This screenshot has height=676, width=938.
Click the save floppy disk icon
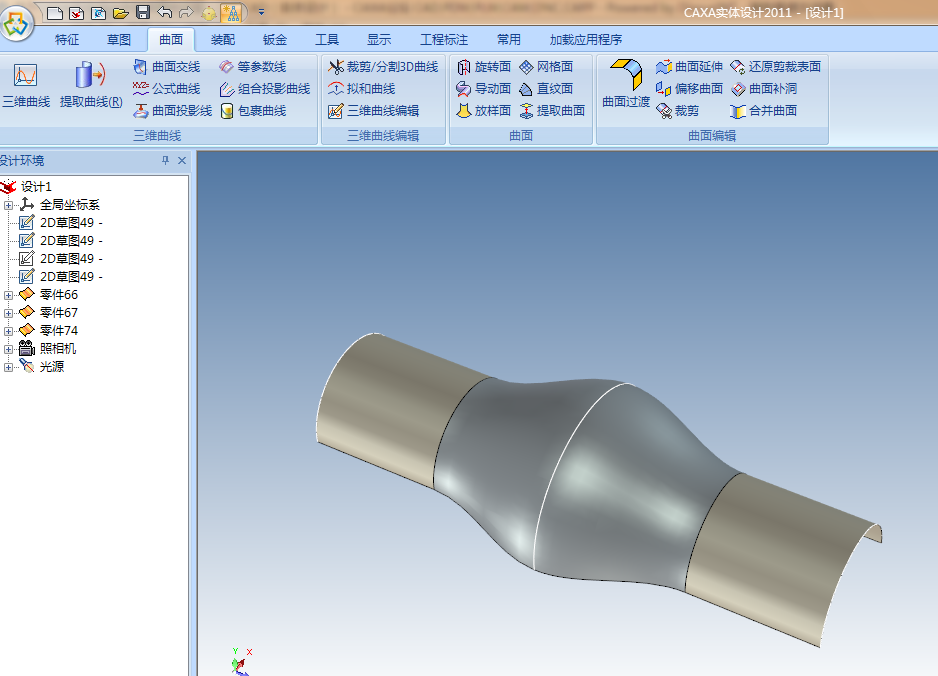[x=143, y=13]
